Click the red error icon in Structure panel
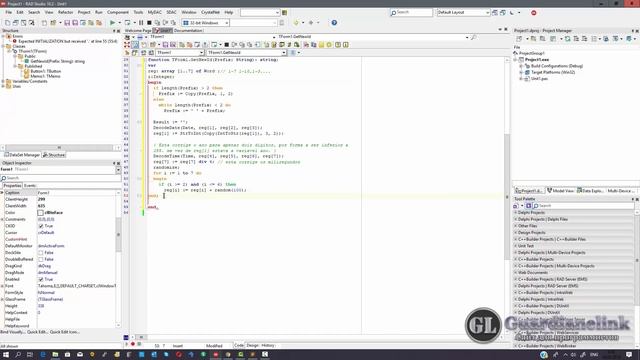This screenshot has width=640, height=360. (15, 41)
